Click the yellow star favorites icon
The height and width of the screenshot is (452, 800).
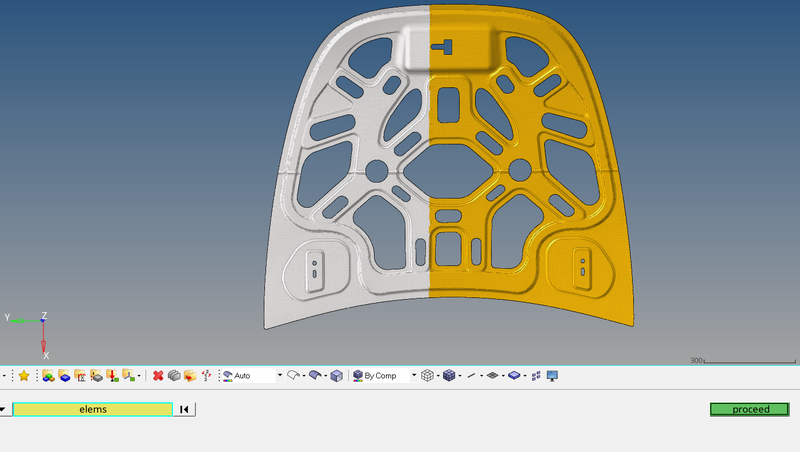pyautogui.click(x=24, y=376)
